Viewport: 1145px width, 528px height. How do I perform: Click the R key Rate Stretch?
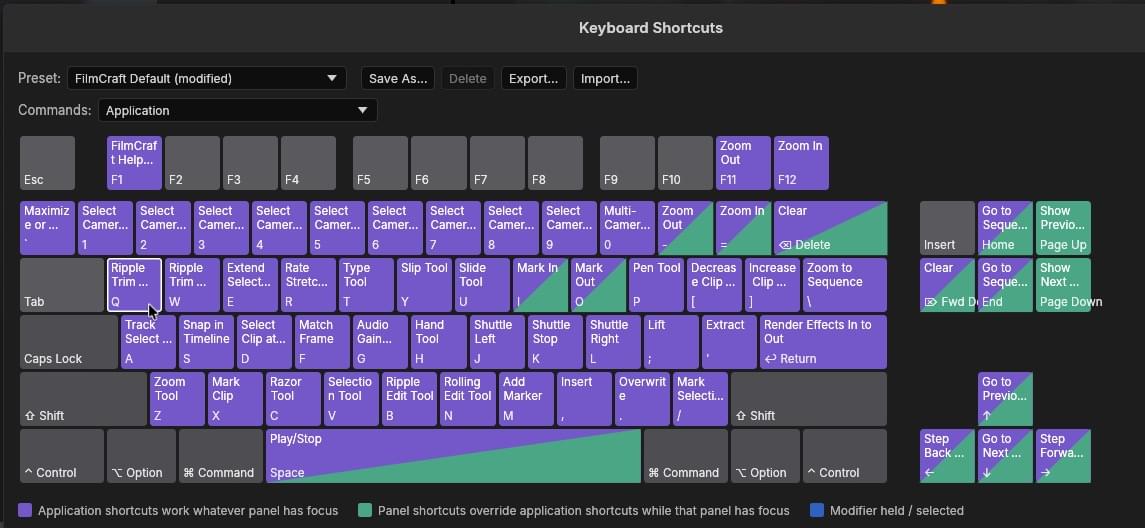tap(308, 285)
